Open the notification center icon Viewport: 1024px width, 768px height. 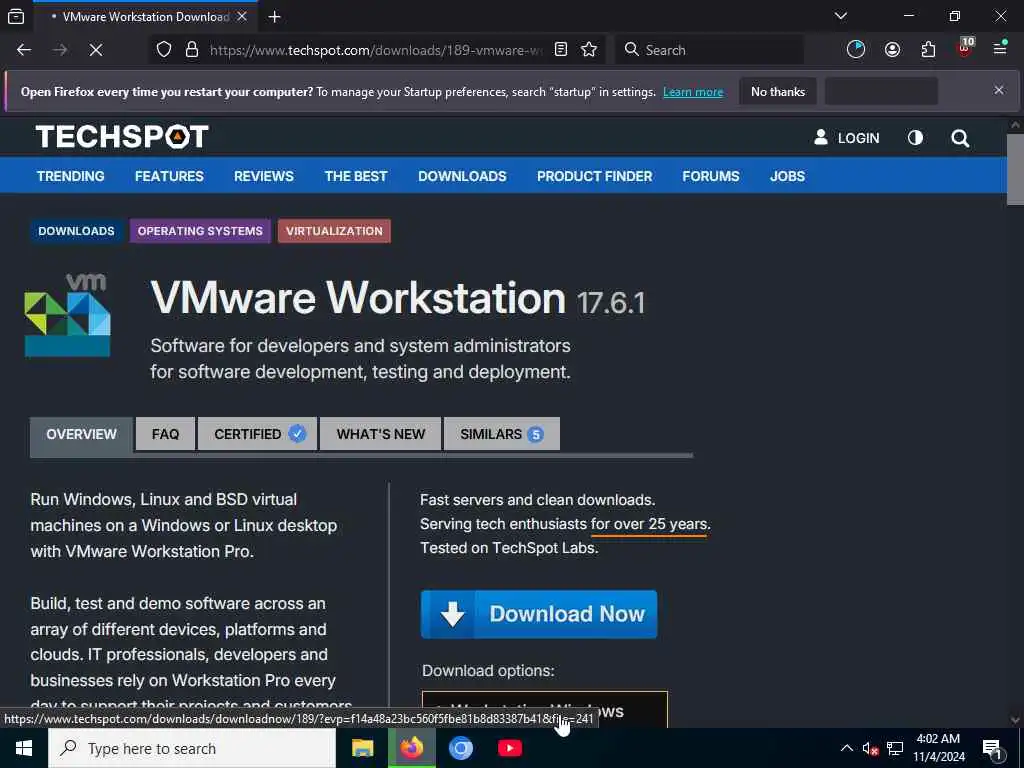point(993,749)
